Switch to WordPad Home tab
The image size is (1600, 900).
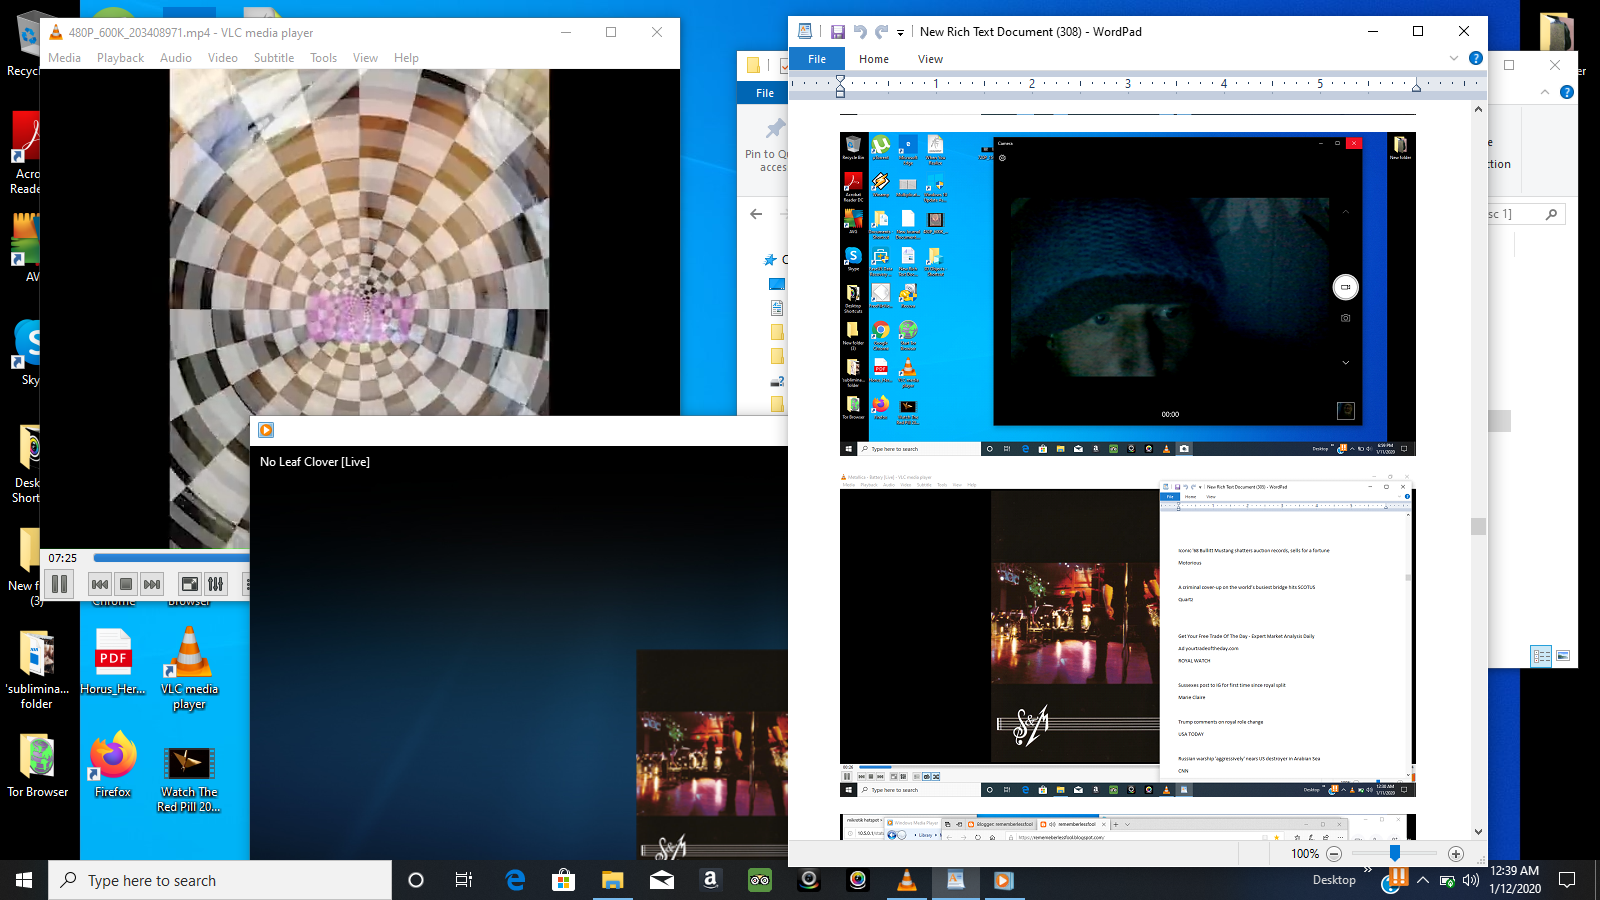click(874, 59)
